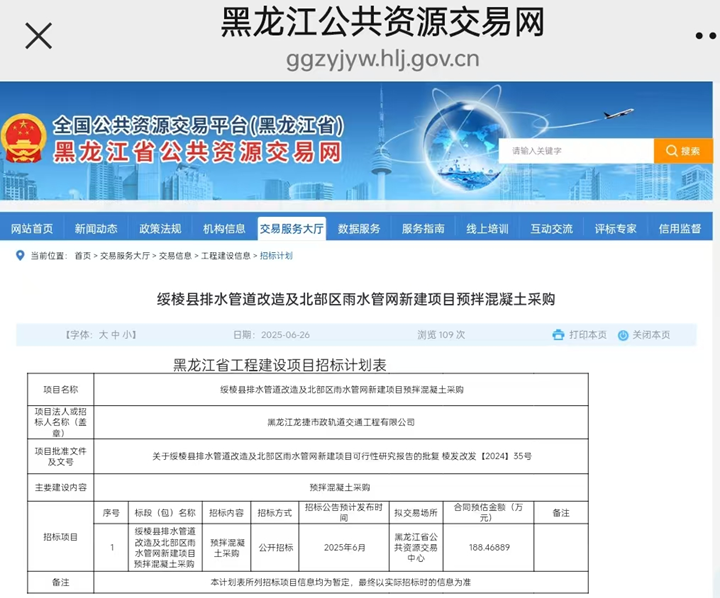Click the national emblem logo
Screen dimensions: 720x598
pos(22,138)
